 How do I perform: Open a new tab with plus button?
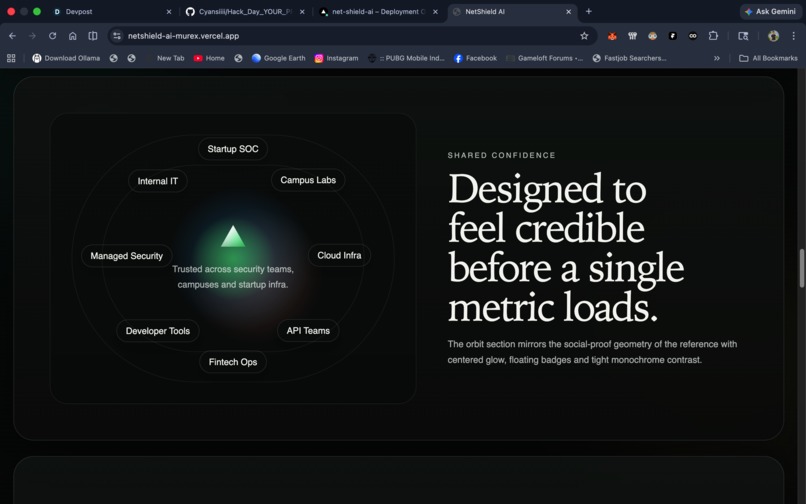pyautogui.click(x=589, y=11)
